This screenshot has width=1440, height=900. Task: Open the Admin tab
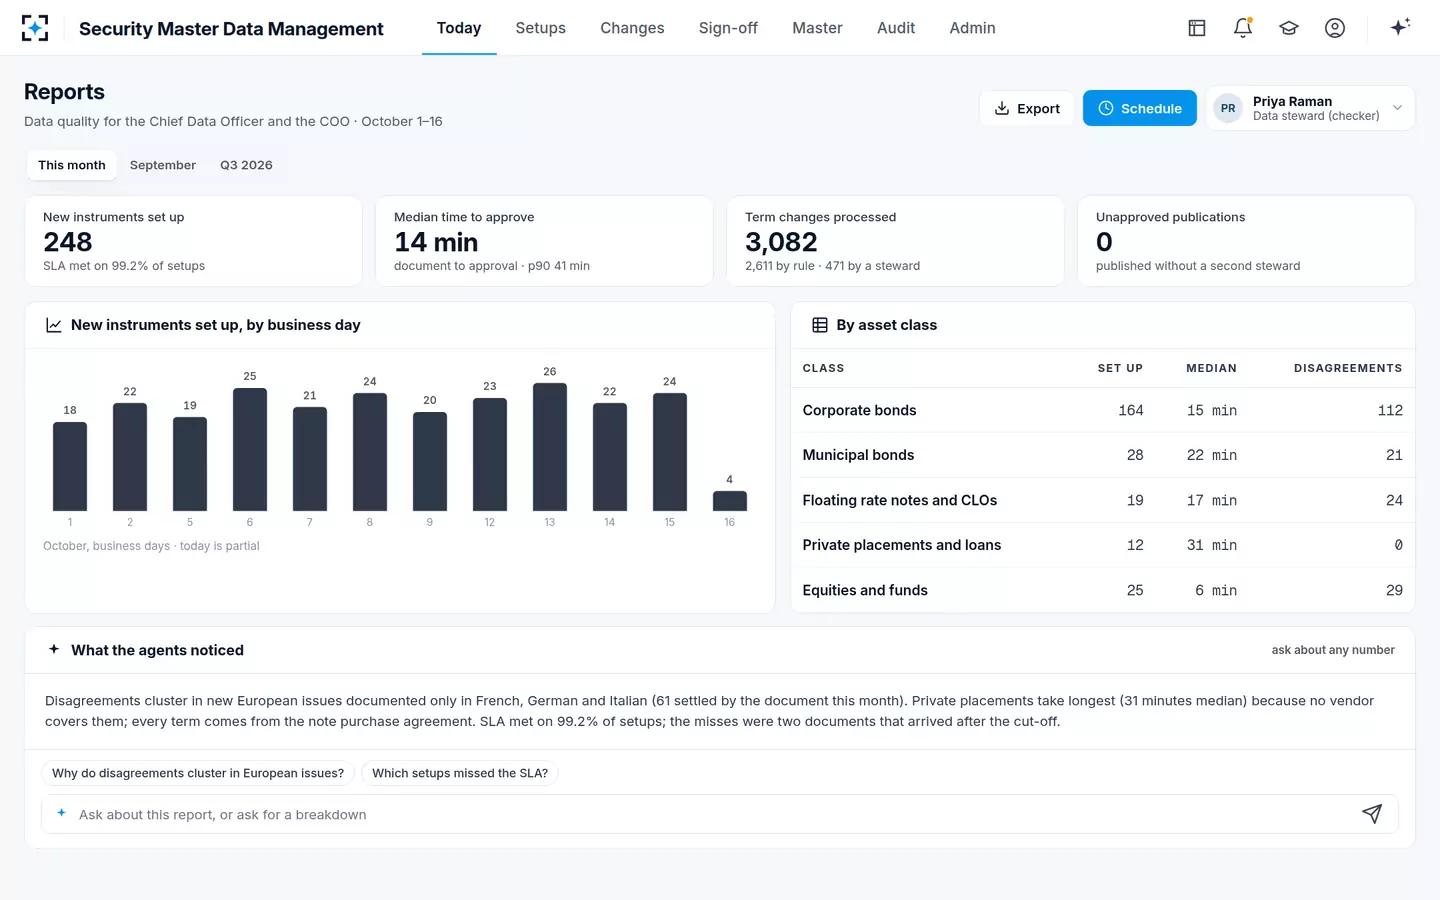[x=972, y=28]
